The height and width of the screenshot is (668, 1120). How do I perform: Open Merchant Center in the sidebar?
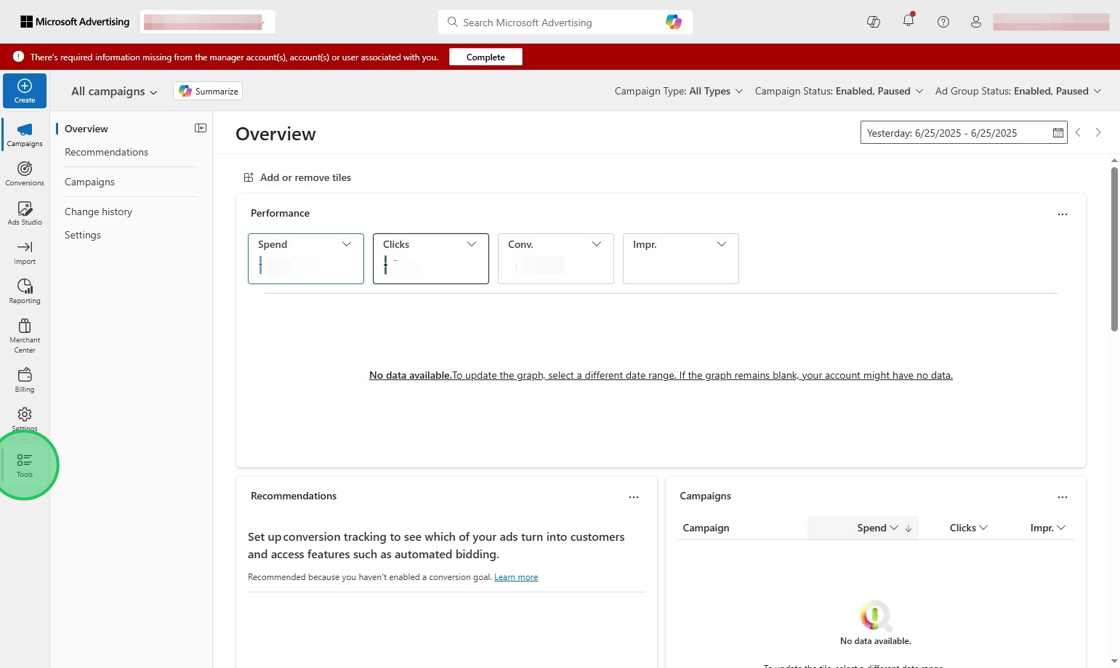coord(24,336)
